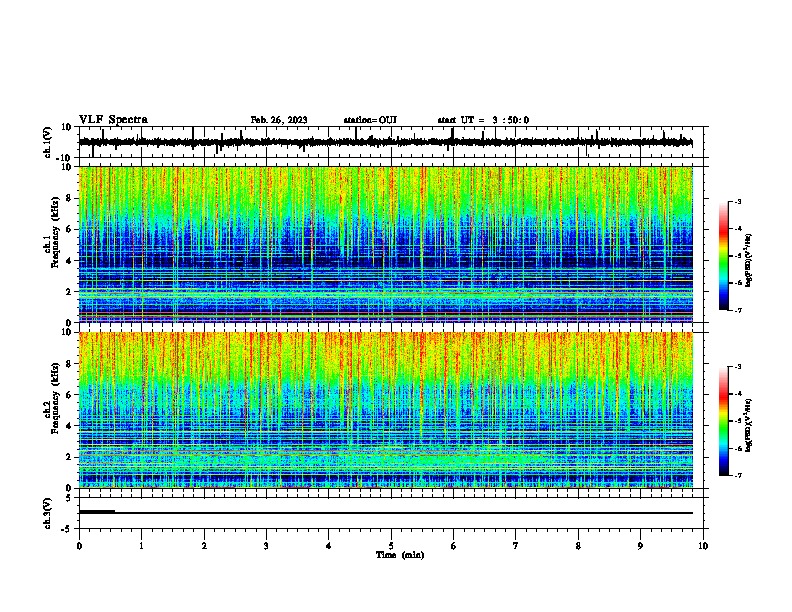The width and height of the screenshot is (792, 612).
Task: Click the "7" tick on the time axis
Action: click(516, 546)
